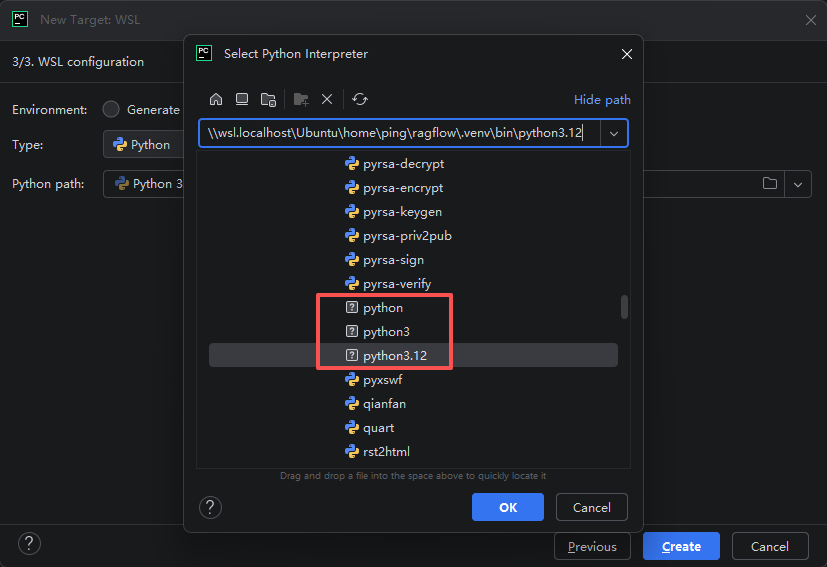Viewport: 827px width, 567px height.
Task: Open the Type Python dropdown
Action: (143, 145)
